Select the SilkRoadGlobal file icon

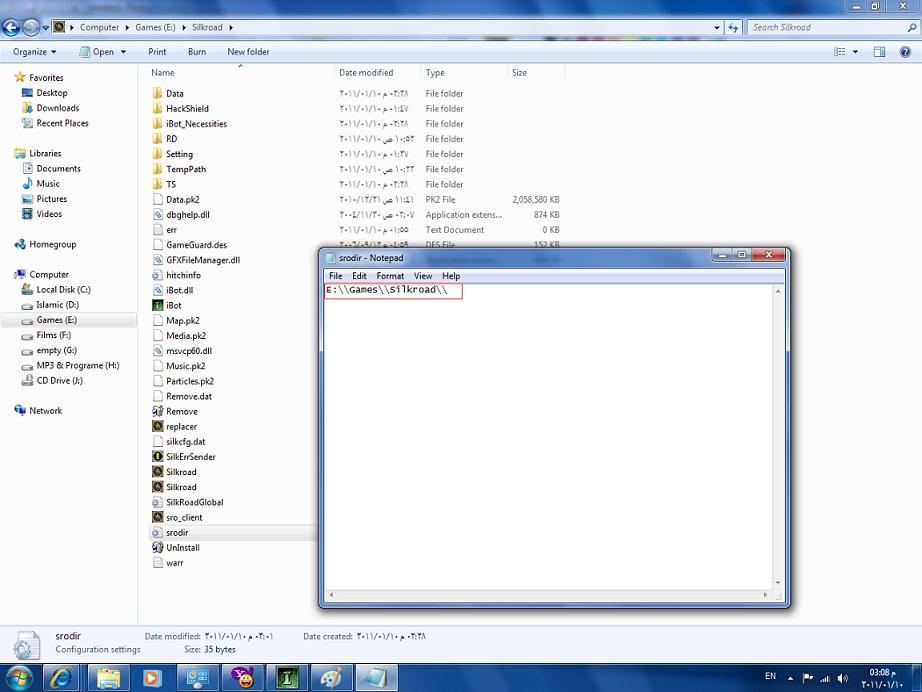click(x=157, y=502)
